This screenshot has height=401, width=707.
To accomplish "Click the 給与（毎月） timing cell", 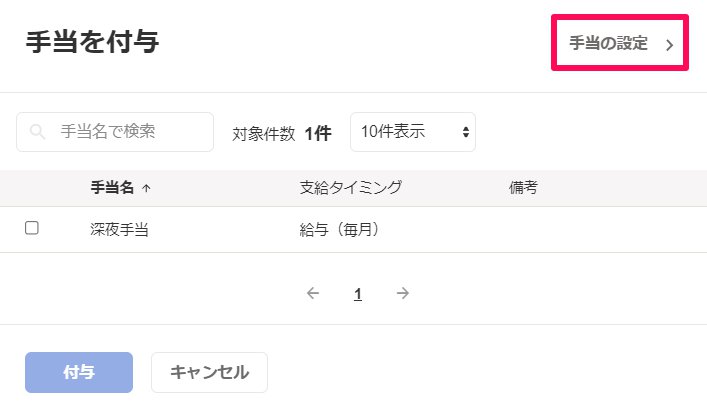I will coord(339,230).
